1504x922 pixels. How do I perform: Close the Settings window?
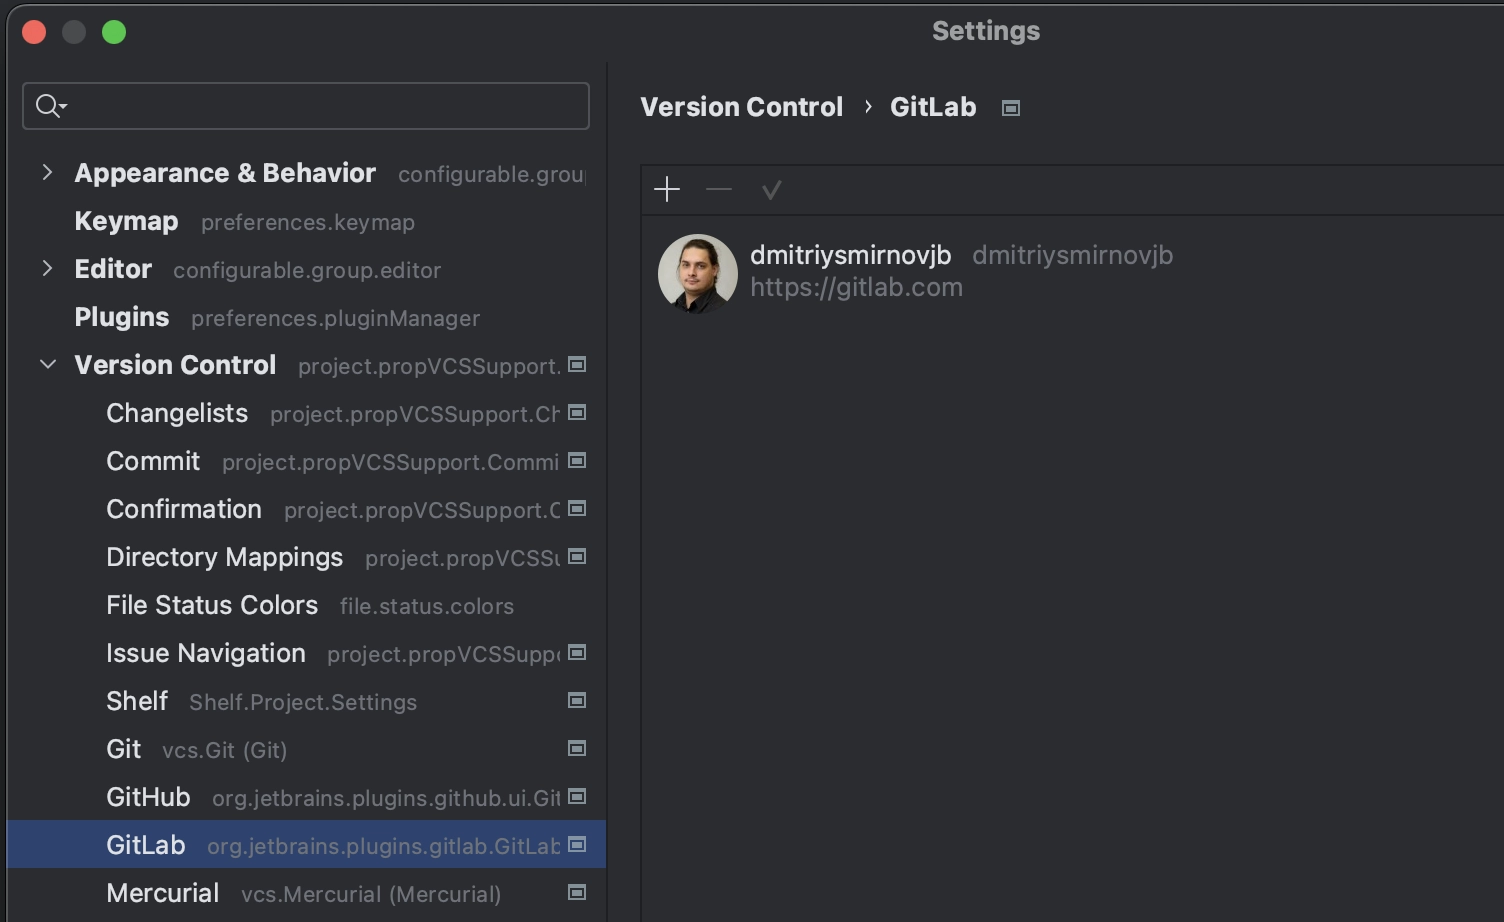click(x=34, y=32)
